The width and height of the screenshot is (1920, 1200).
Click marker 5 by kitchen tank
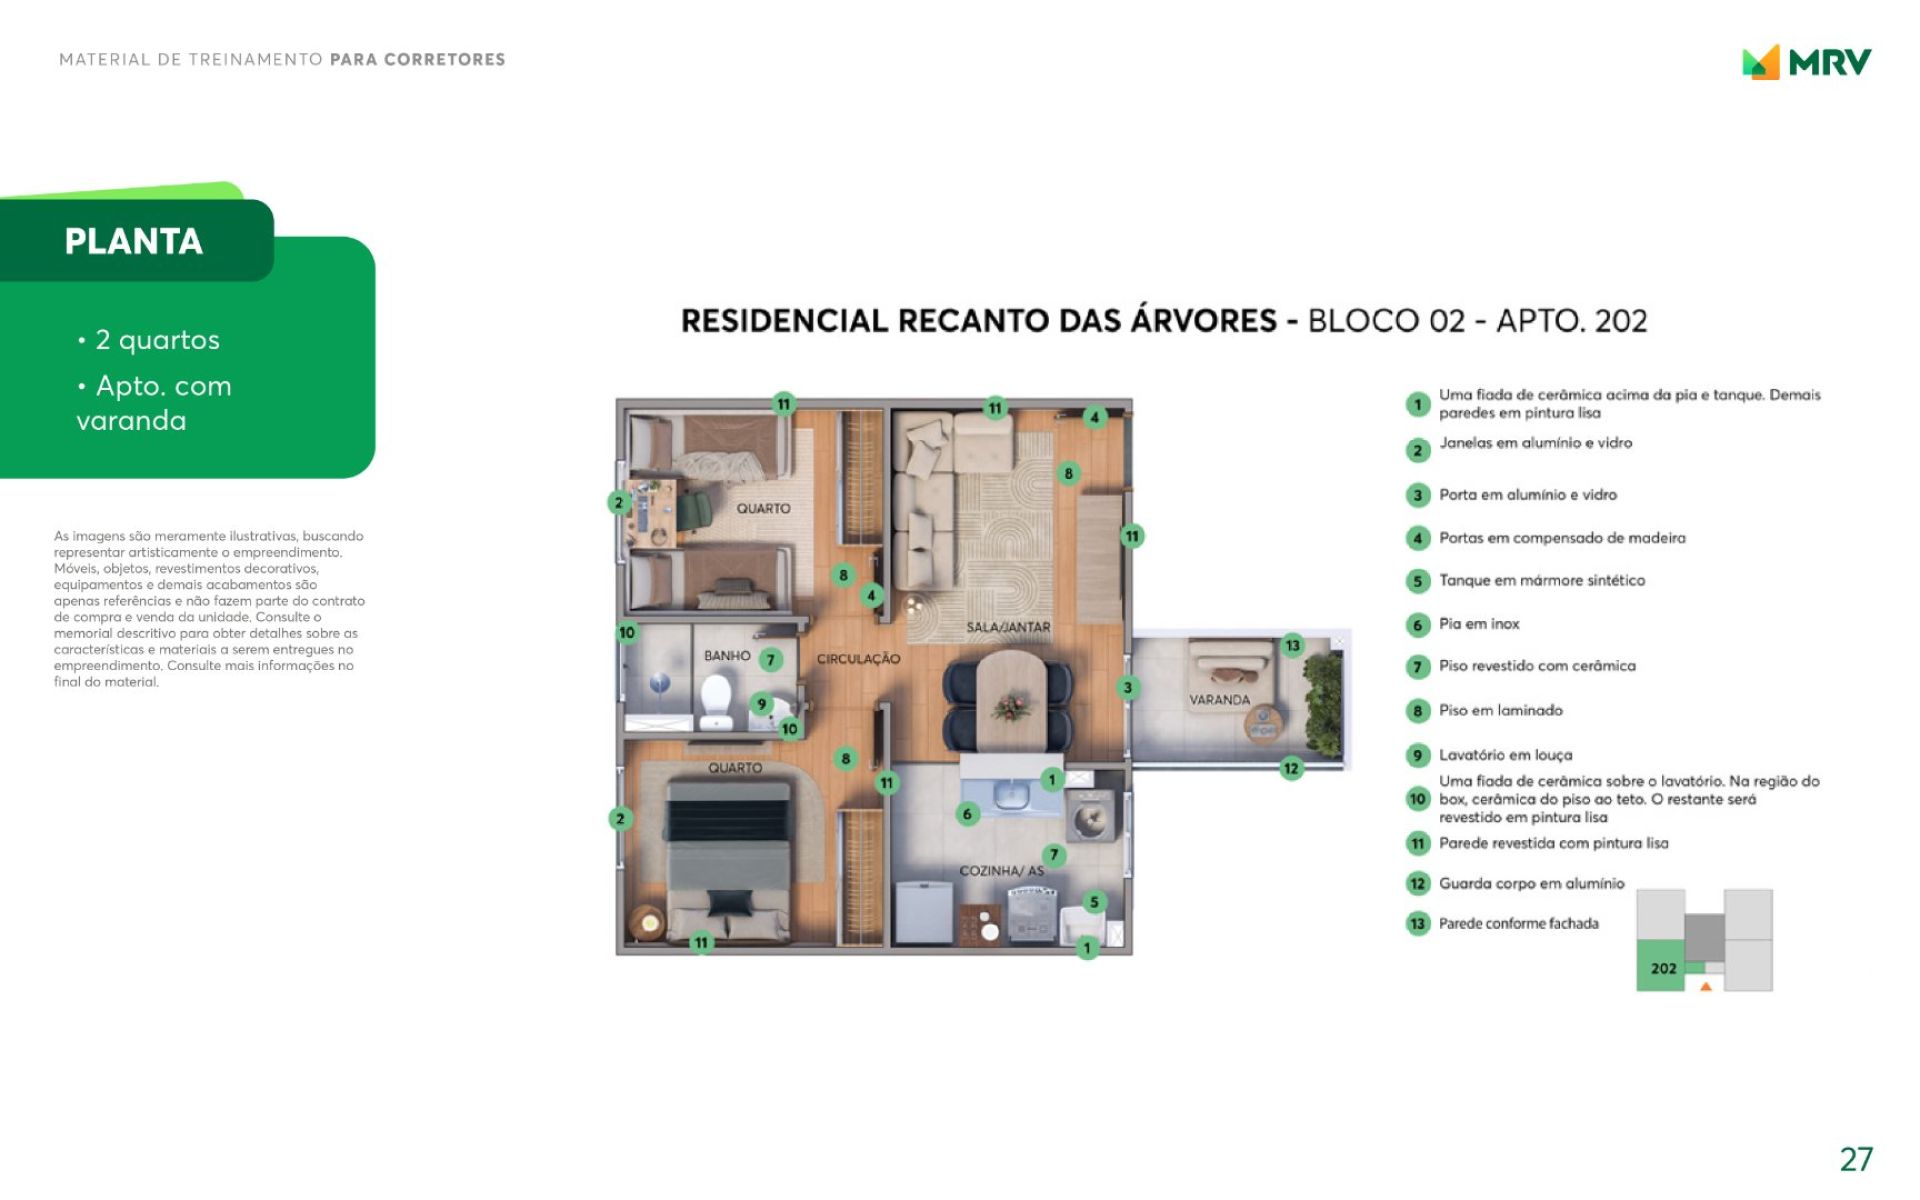click(1093, 902)
